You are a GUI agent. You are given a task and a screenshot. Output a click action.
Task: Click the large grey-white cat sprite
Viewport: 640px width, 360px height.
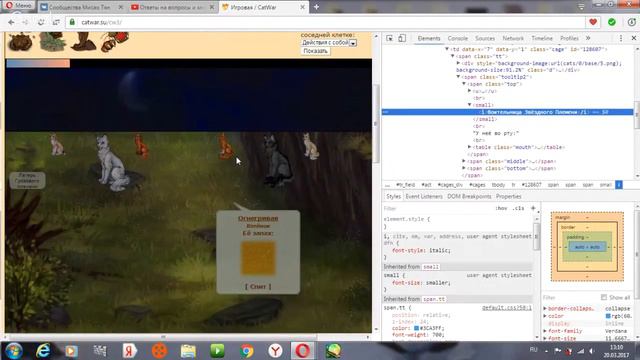[111, 163]
